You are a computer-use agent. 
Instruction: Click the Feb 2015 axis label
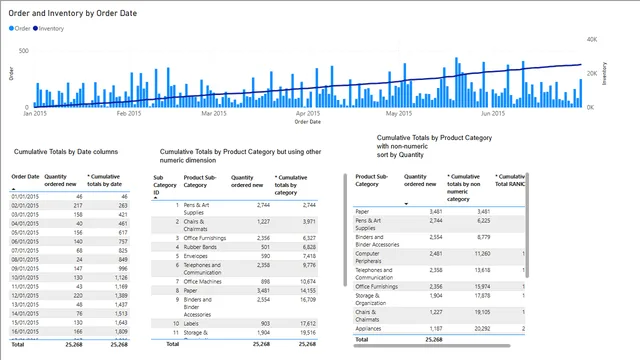(129, 113)
